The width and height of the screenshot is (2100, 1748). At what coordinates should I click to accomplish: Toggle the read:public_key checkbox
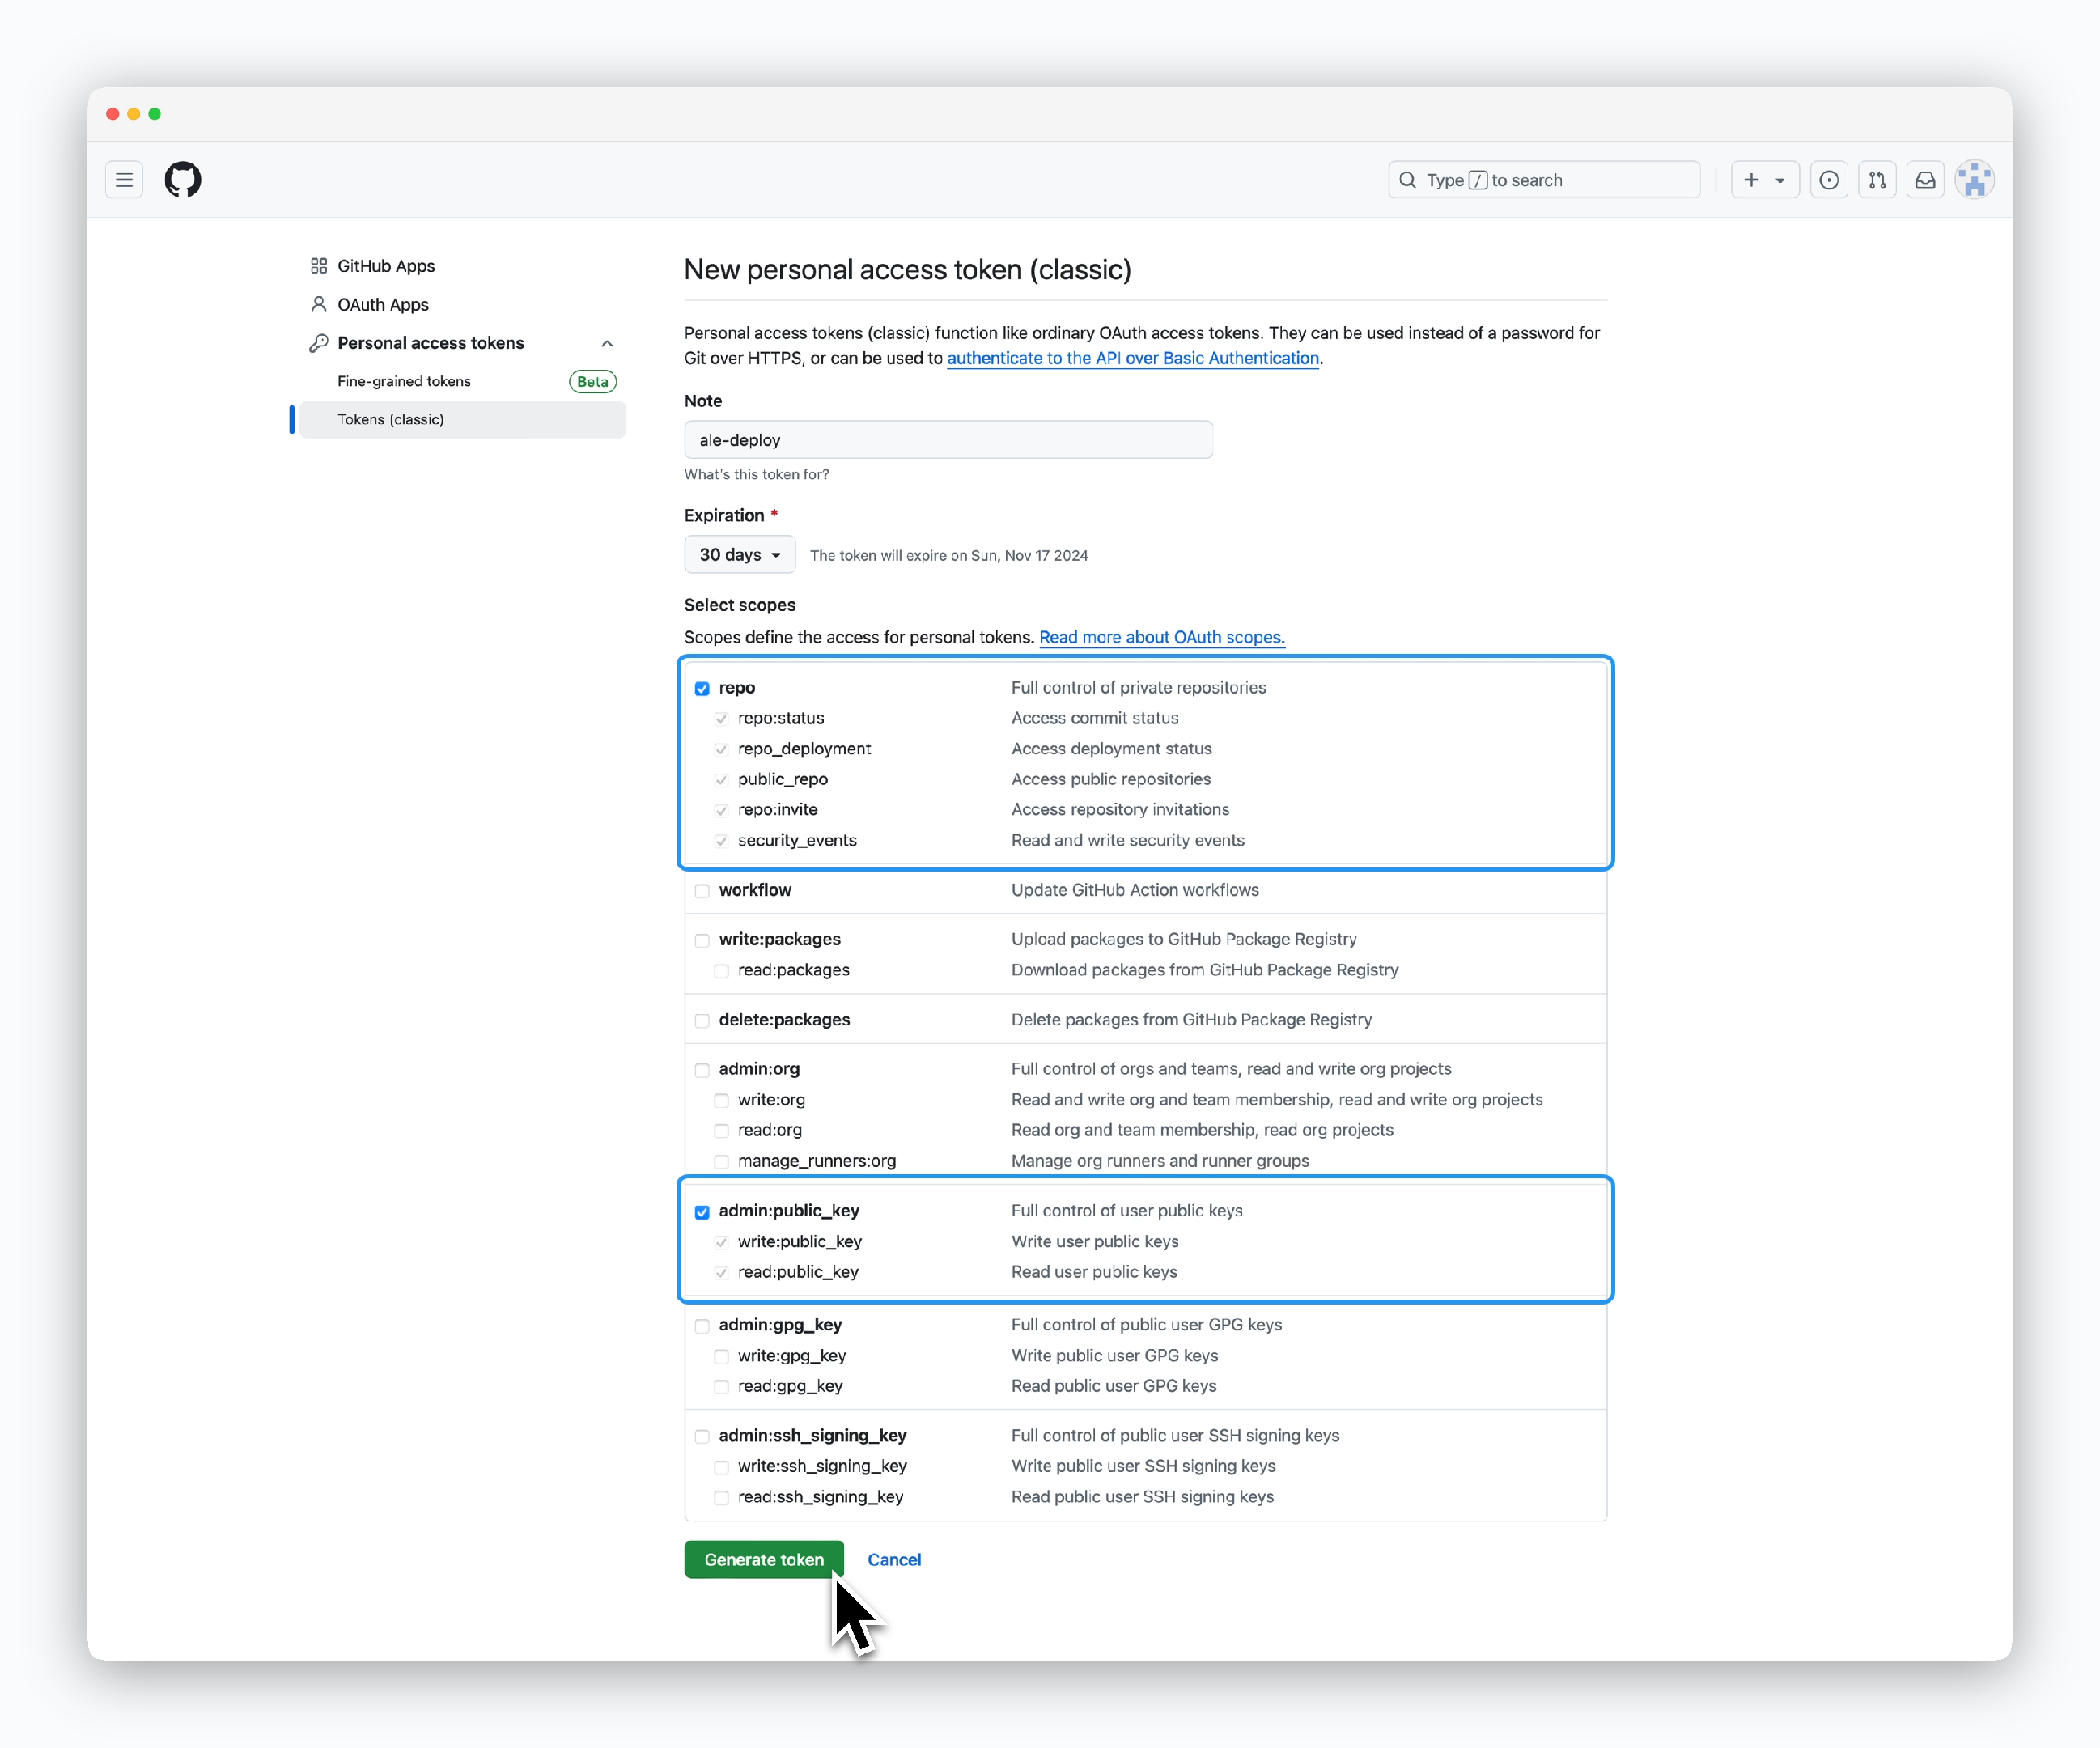coord(721,1273)
